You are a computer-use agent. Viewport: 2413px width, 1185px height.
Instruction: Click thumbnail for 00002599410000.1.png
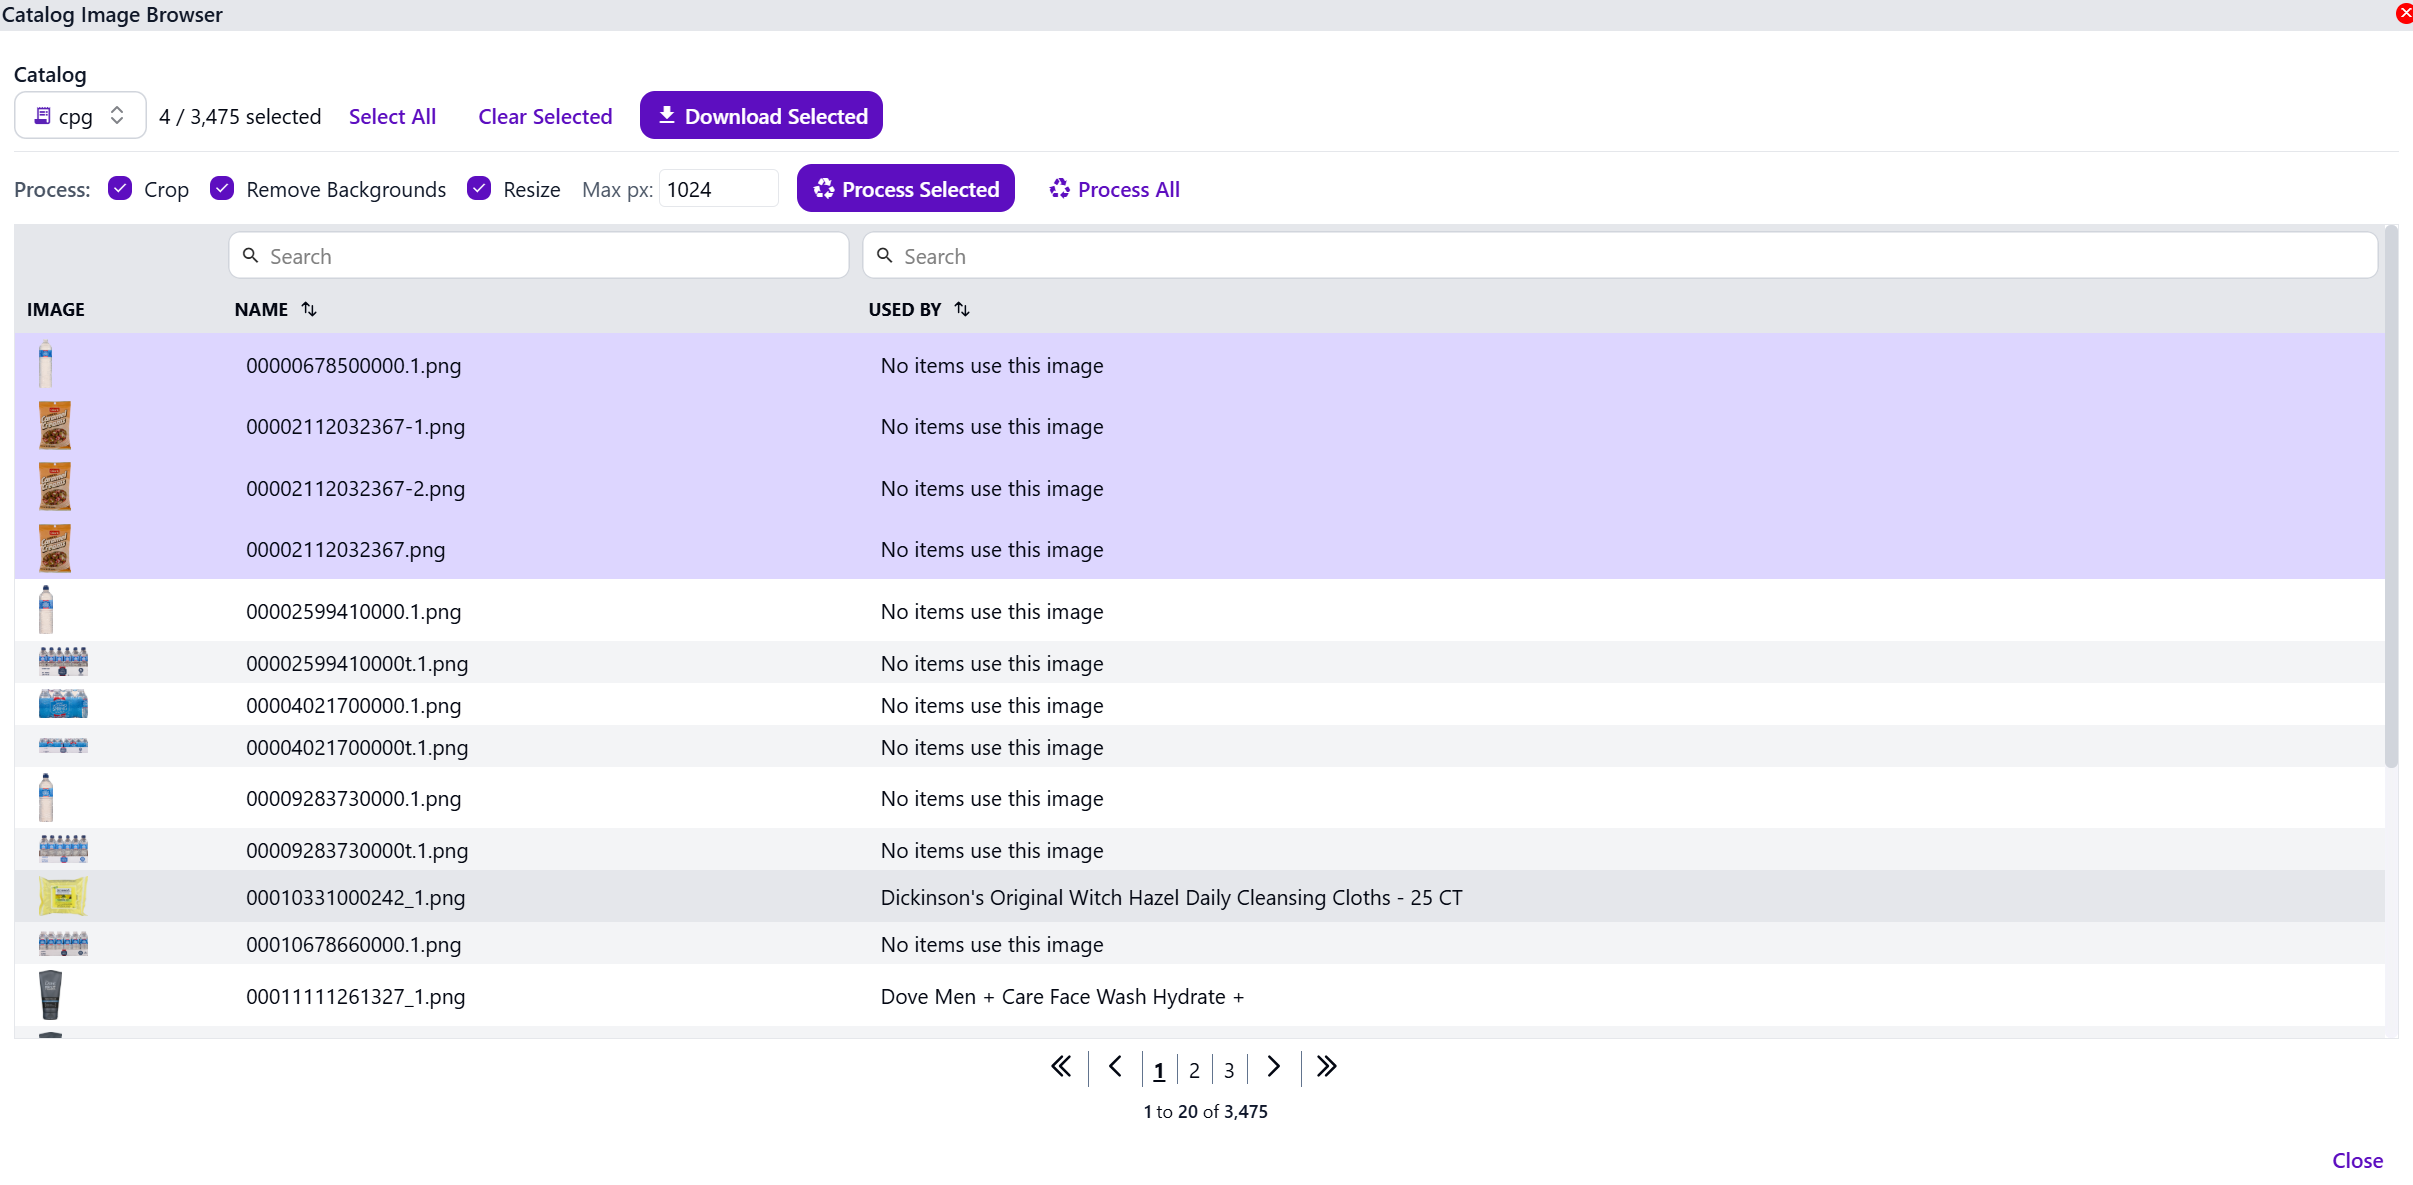45,610
